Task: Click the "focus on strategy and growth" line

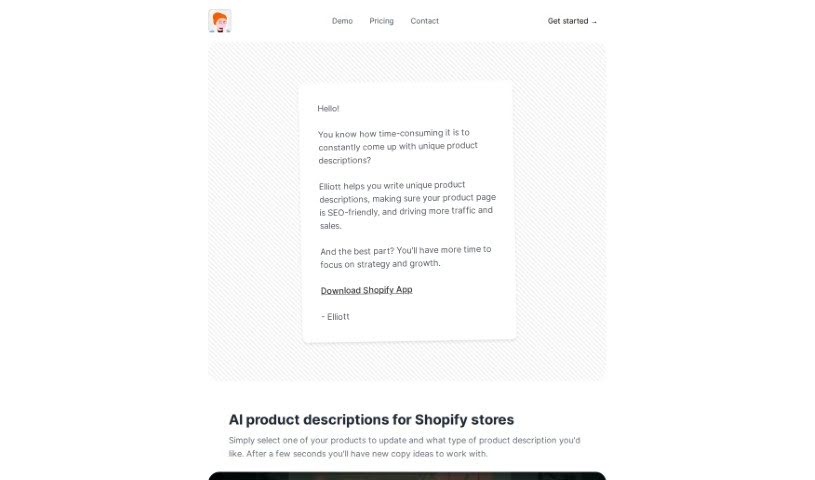Action: click(x=380, y=264)
